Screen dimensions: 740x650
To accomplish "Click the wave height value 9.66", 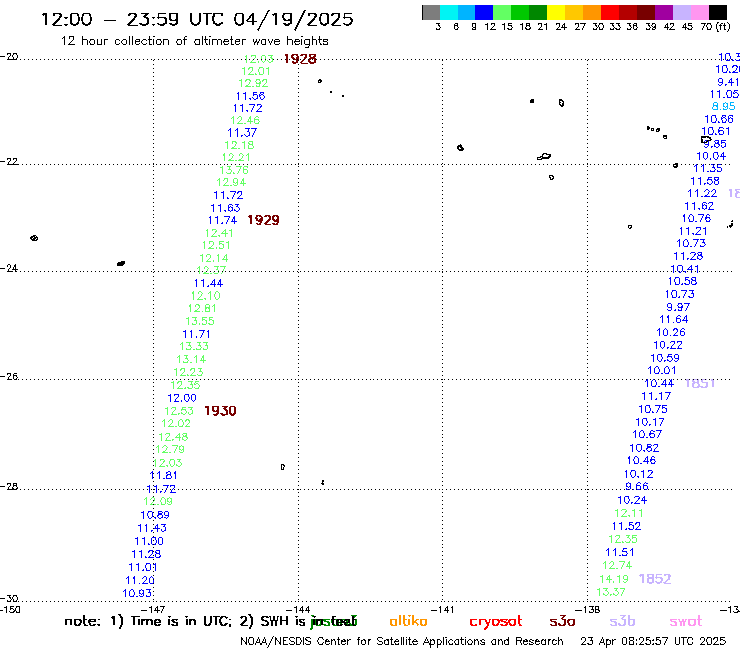I will pyautogui.click(x=637, y=487).
